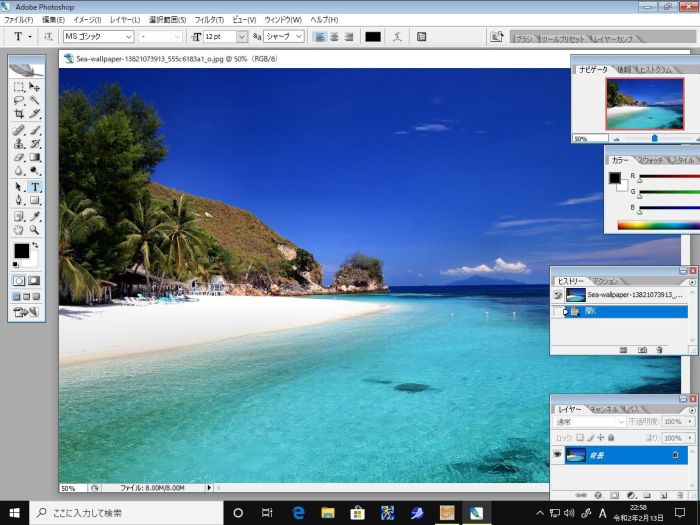Screen dimensions: 700x525
Task: Open the フィルタ(T) menu
Action: [208, 20]
